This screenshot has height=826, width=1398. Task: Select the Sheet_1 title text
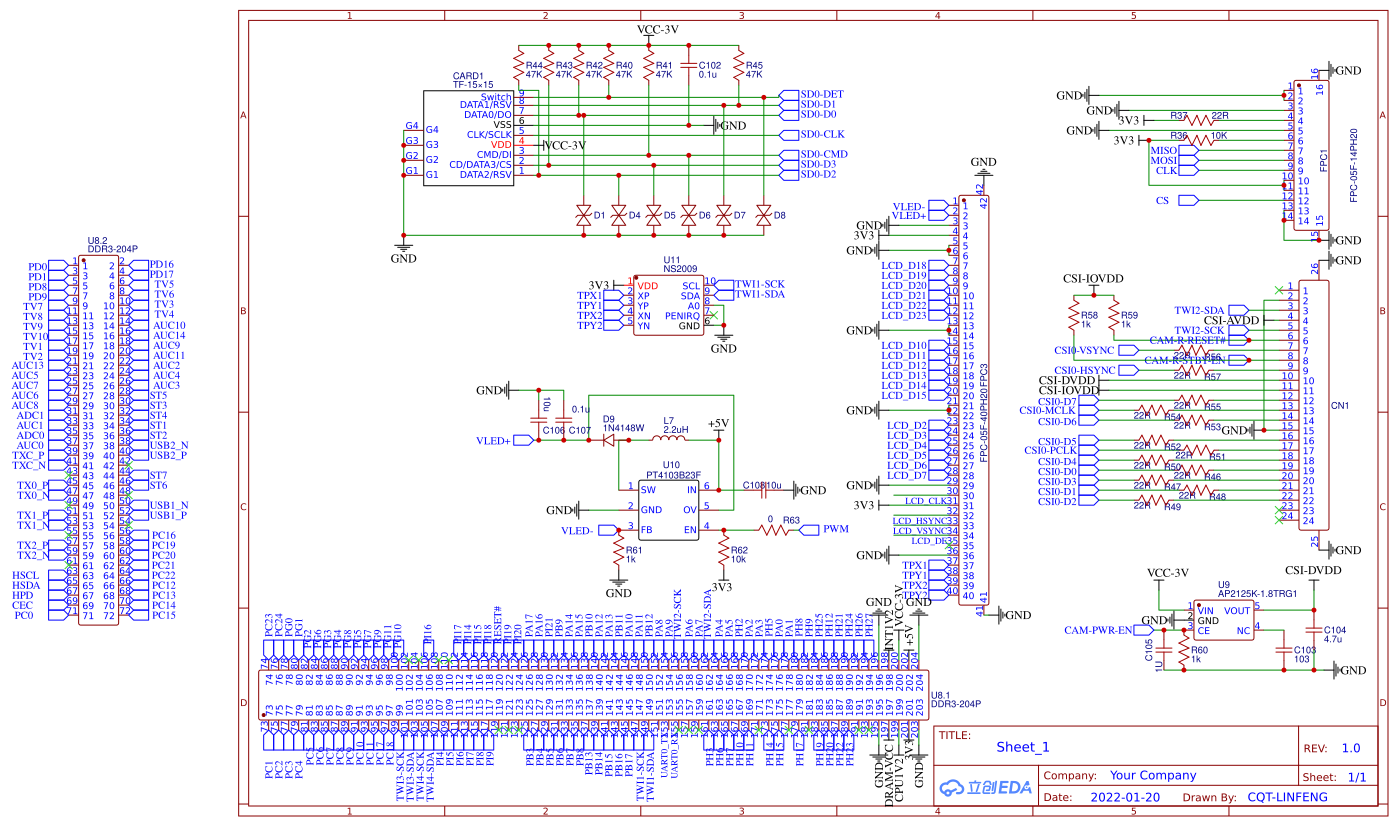coord(1023,747)
